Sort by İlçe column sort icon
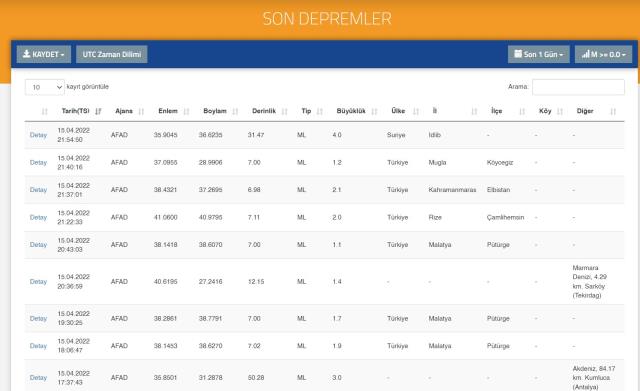640x391 pixels. pyautogui.click(x=522, y=111)
